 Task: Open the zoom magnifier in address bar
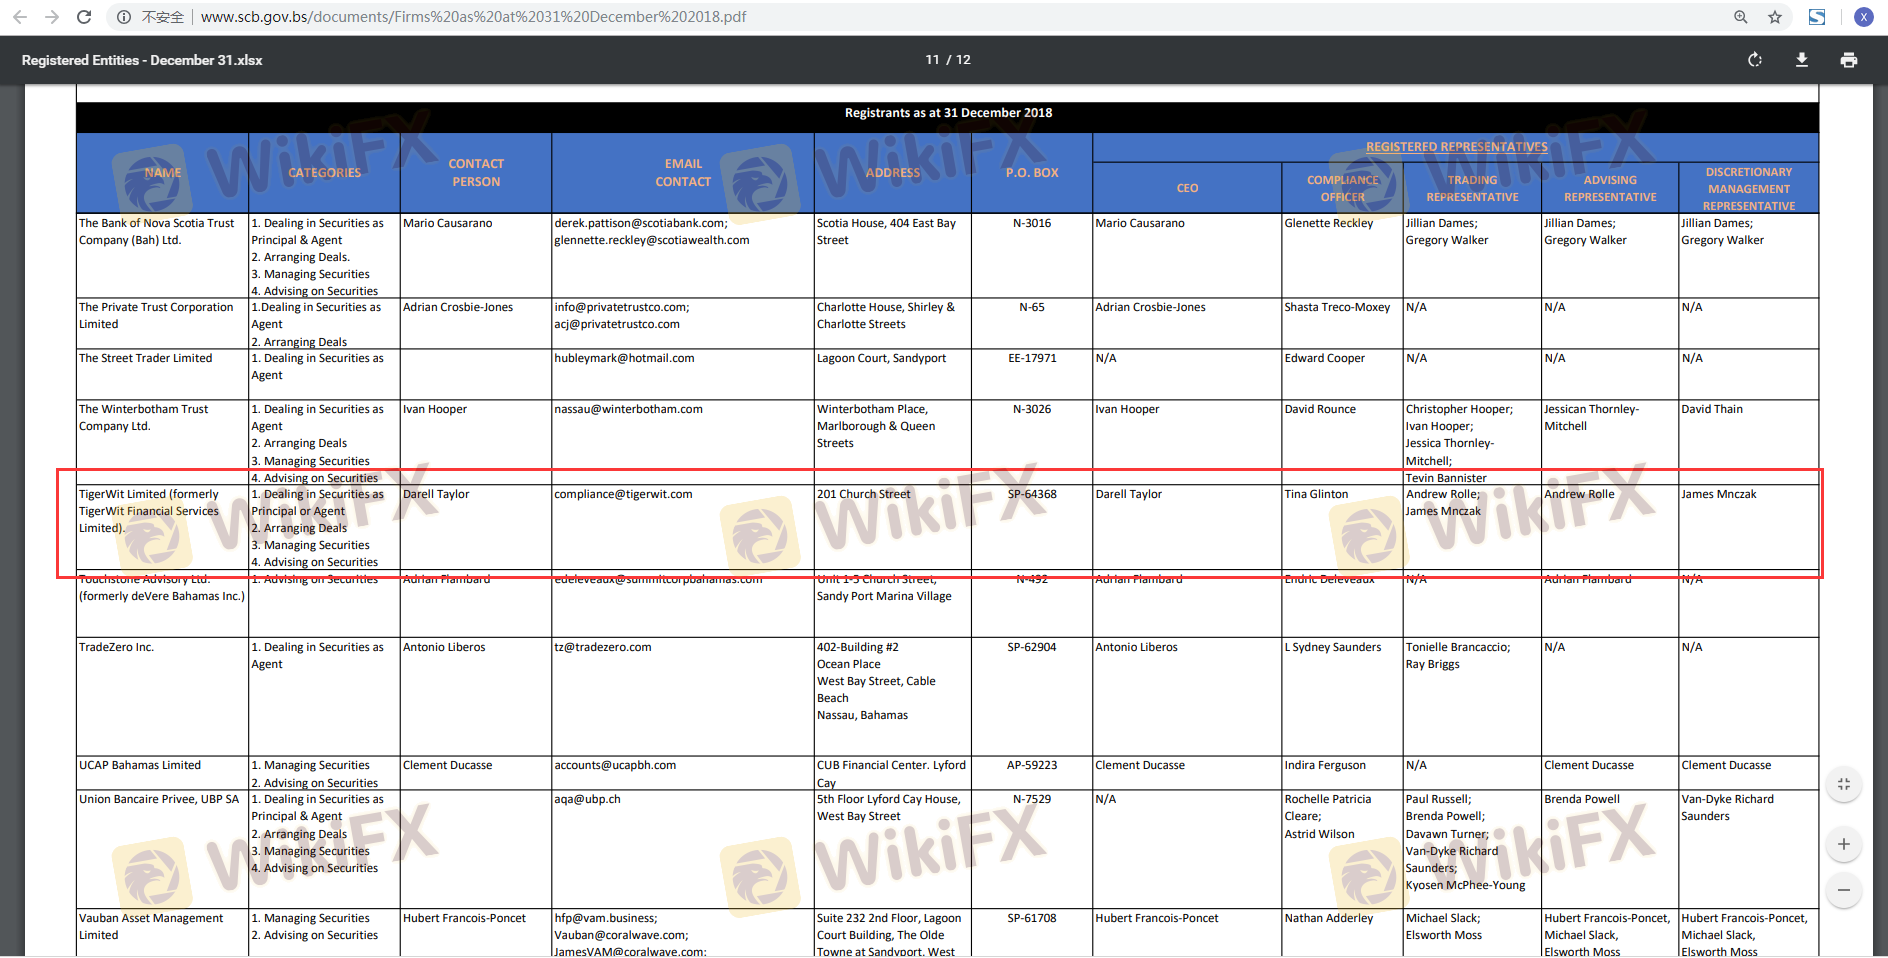click(x=1741, y=17)
